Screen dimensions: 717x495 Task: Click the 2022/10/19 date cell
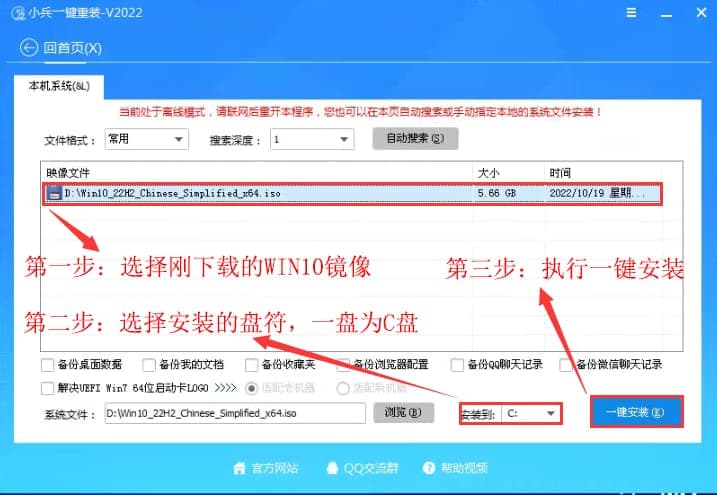coord(597,193)
